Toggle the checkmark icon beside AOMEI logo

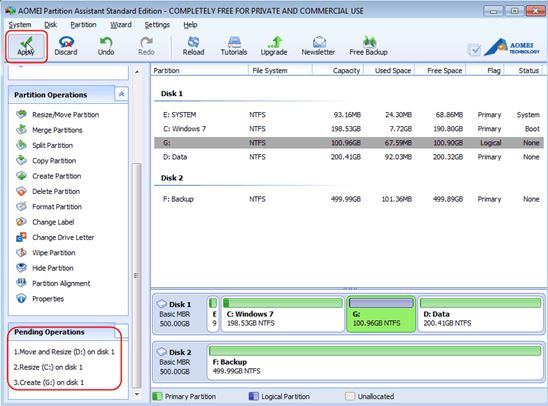474,50
